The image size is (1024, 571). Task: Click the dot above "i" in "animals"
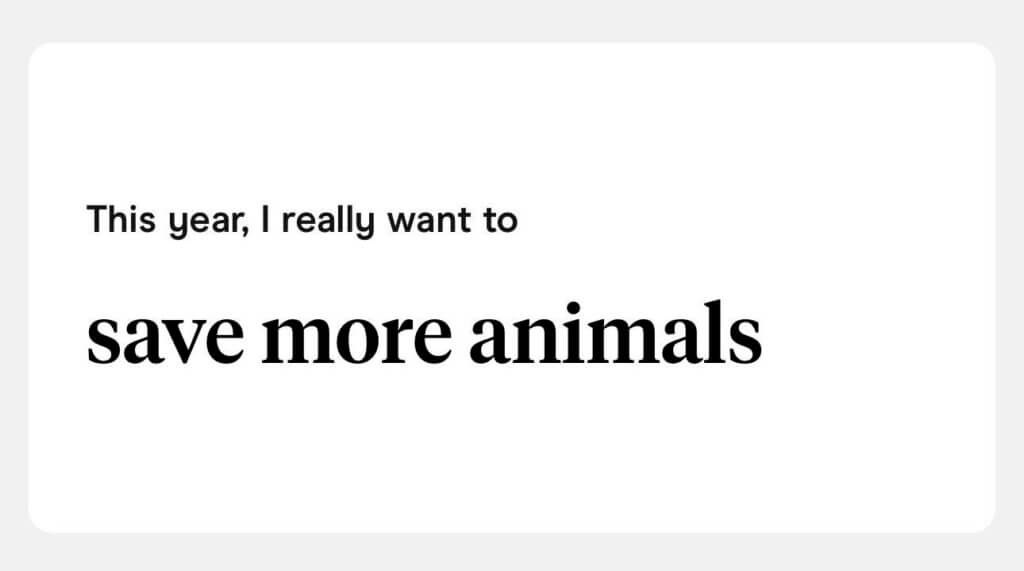click(573, 308)
